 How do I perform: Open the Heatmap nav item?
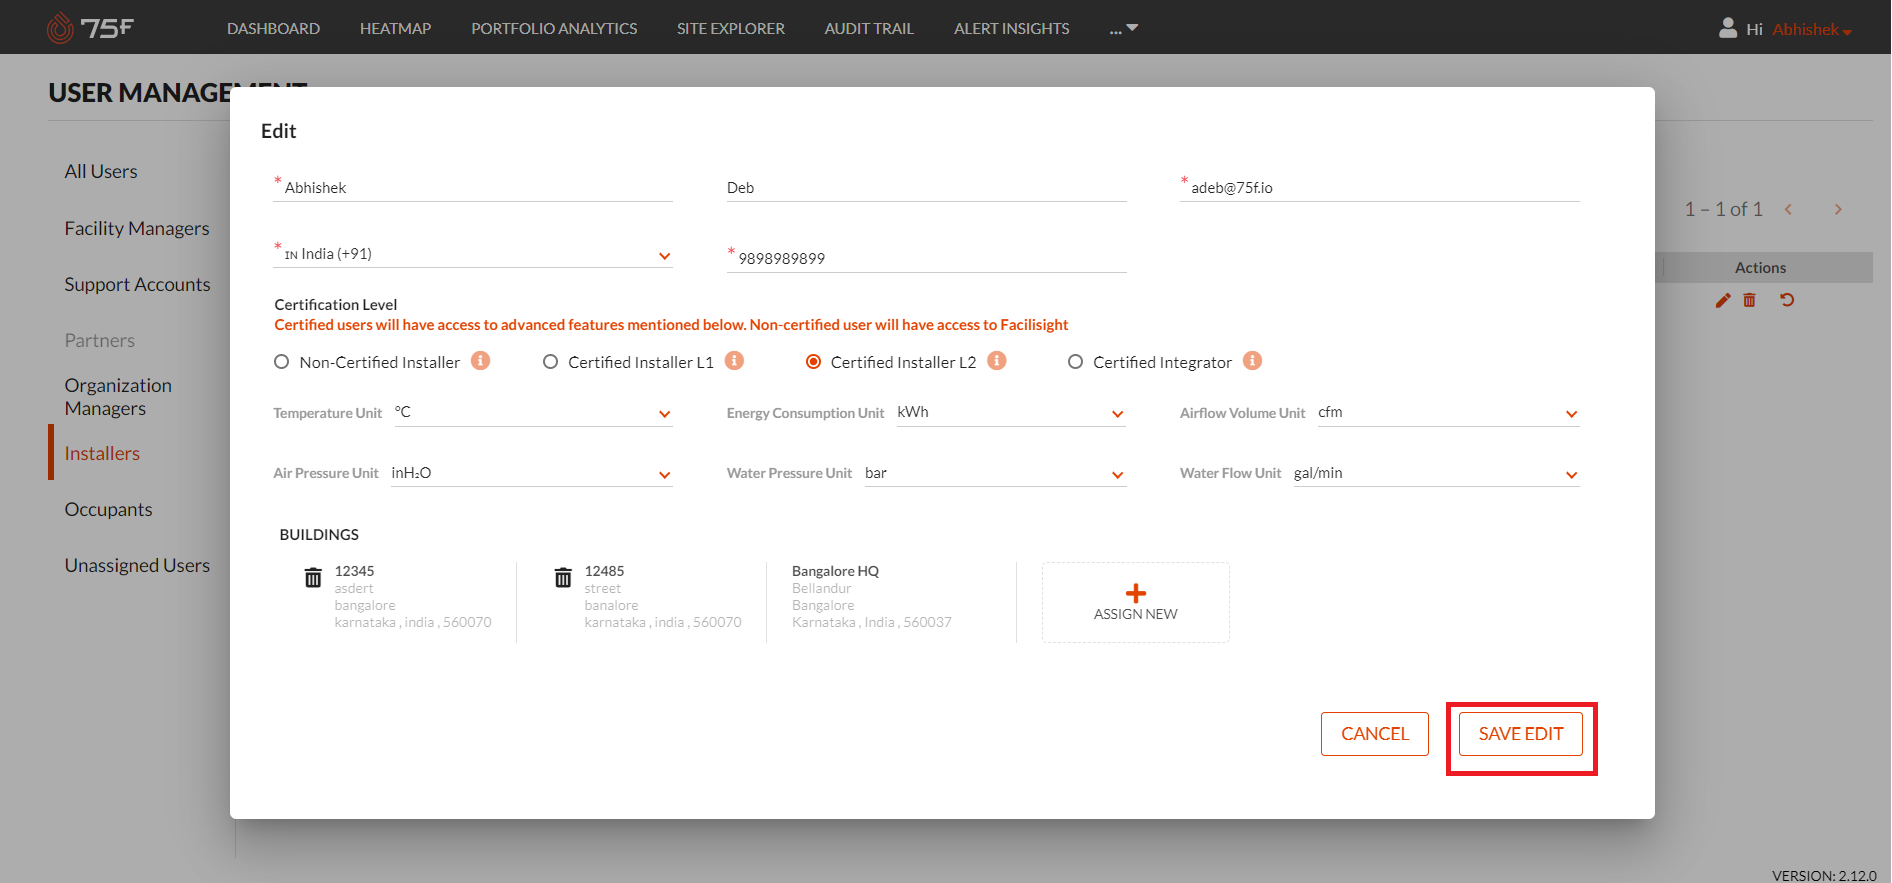point(395,28)
